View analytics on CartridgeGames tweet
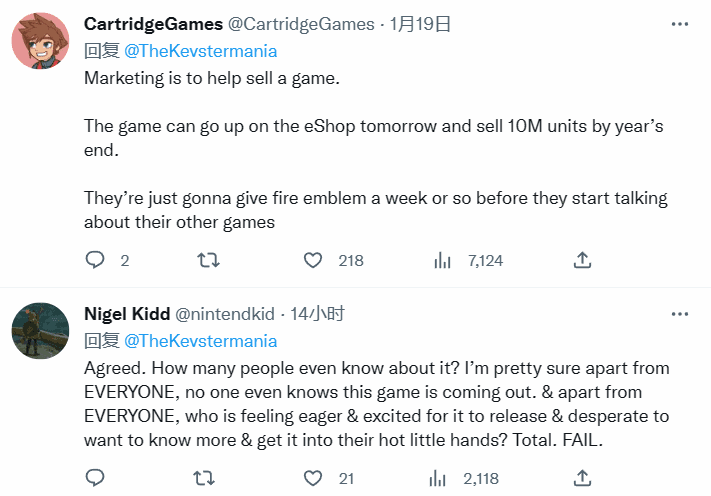711x496 pixels. pyautogui.click(x=442, y=260)
